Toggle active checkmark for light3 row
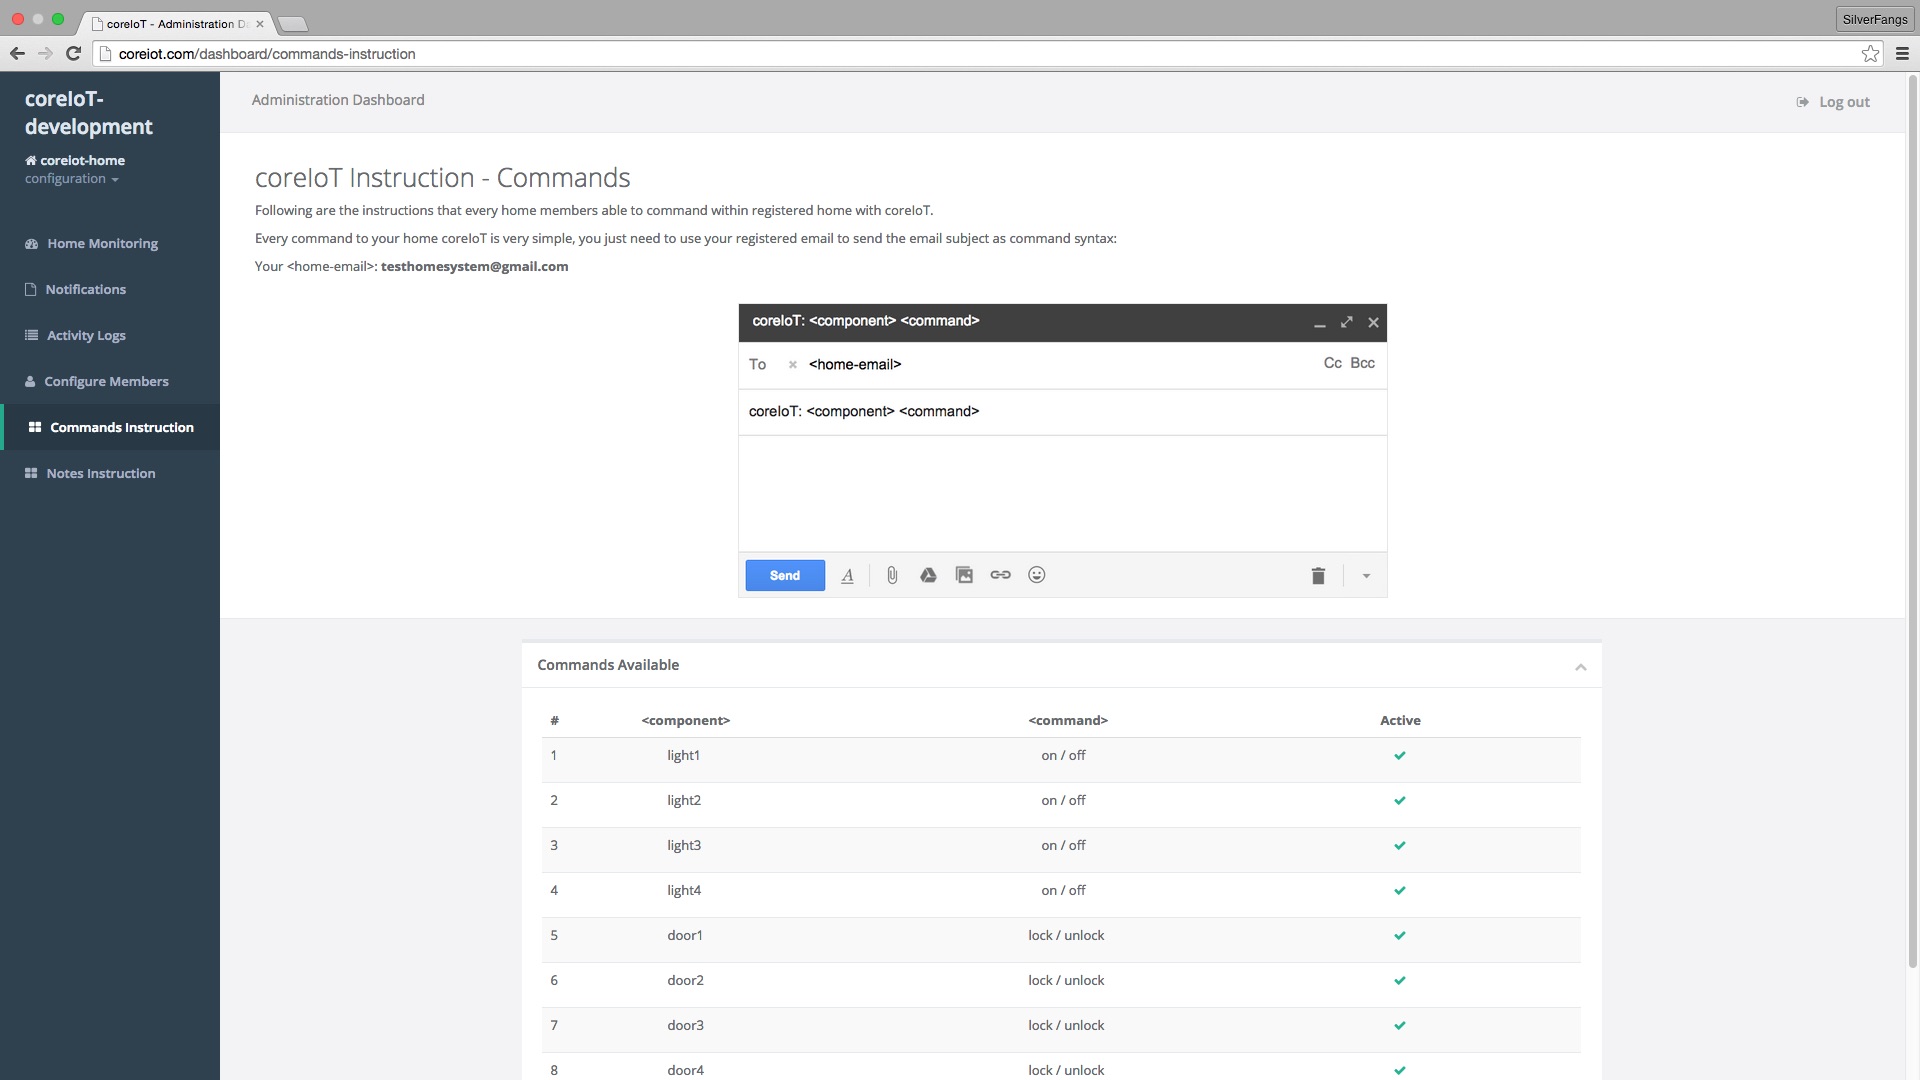 [x=1400, y=846]
